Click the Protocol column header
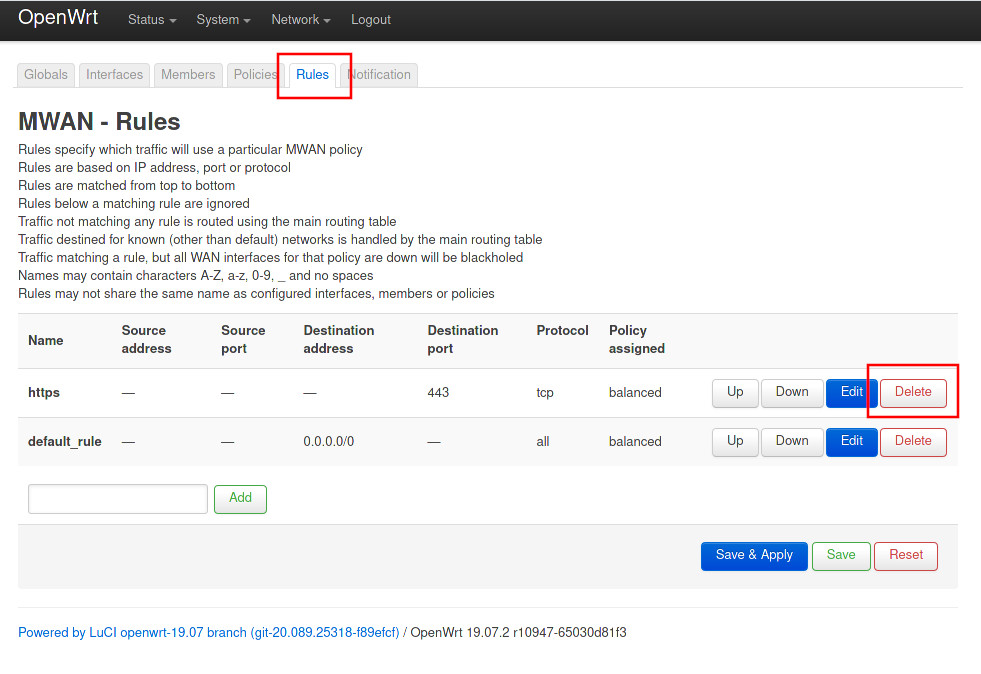 562,330
